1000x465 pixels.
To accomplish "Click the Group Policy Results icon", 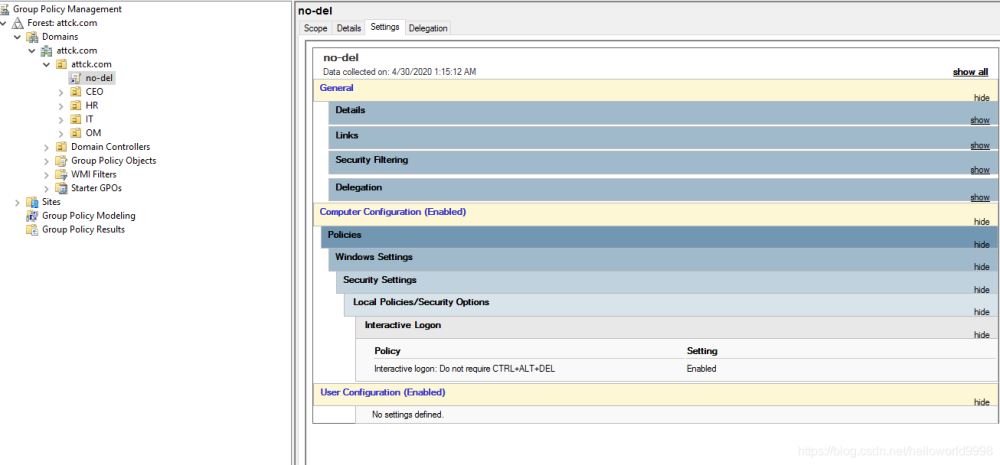I will (x=32, y=230).
